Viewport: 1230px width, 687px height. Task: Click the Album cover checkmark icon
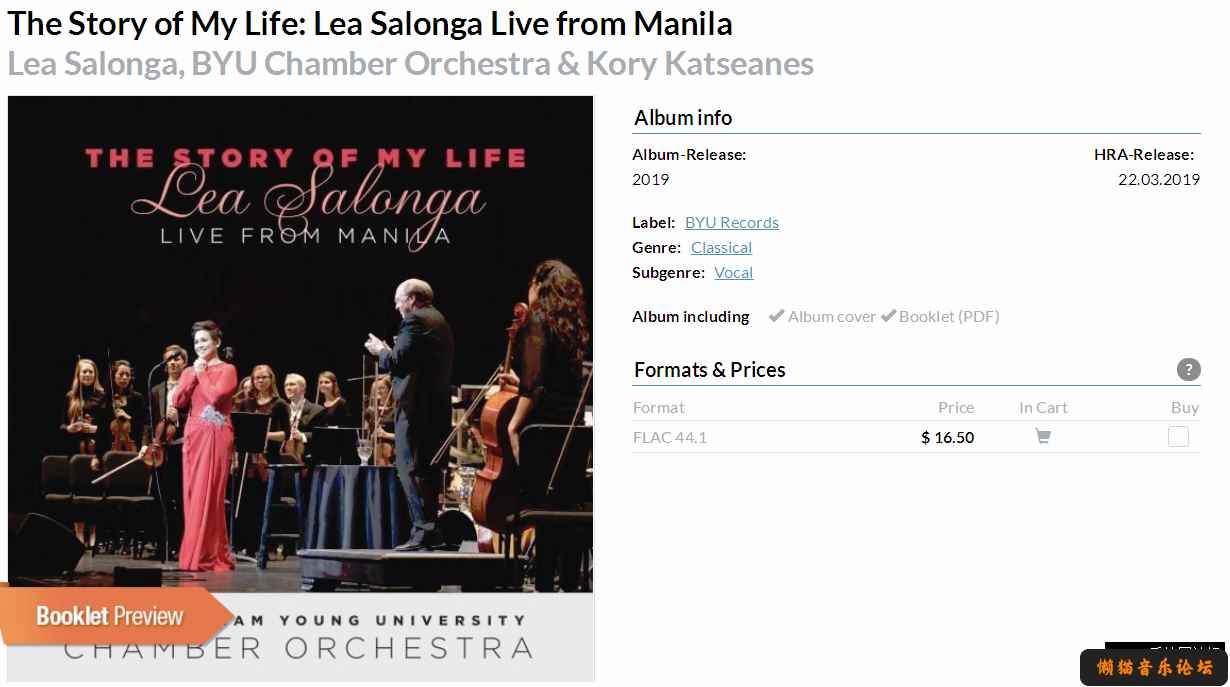[x=776, y=316]
